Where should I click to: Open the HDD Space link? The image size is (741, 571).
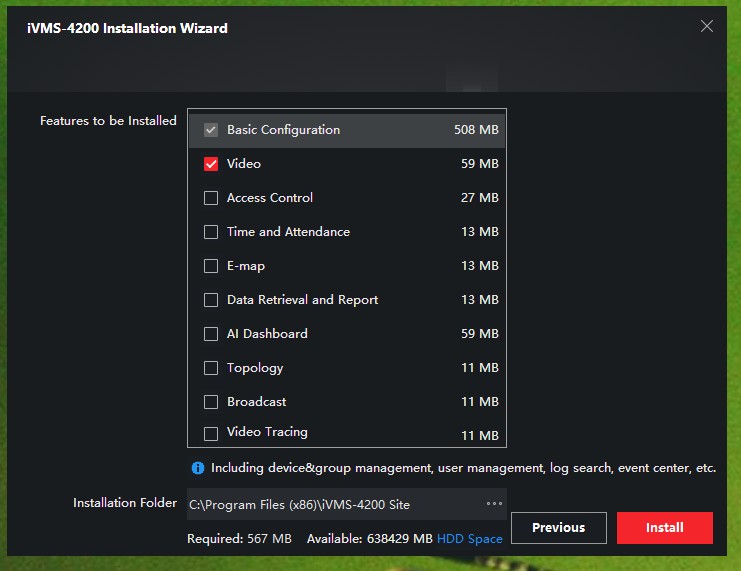[x=469, y=539]
